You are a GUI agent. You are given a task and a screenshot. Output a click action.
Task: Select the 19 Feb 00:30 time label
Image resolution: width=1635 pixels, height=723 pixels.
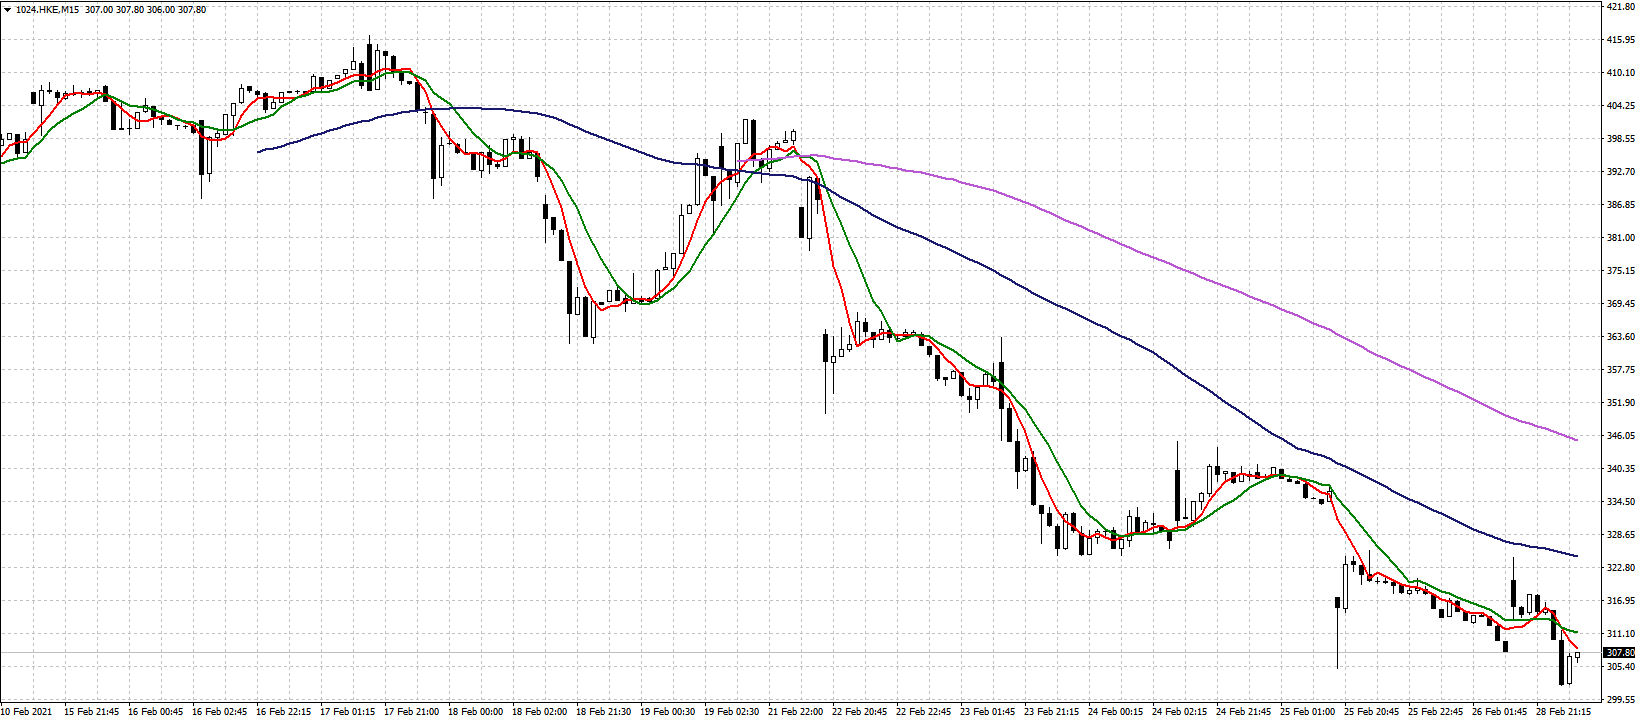coord(668,712)
